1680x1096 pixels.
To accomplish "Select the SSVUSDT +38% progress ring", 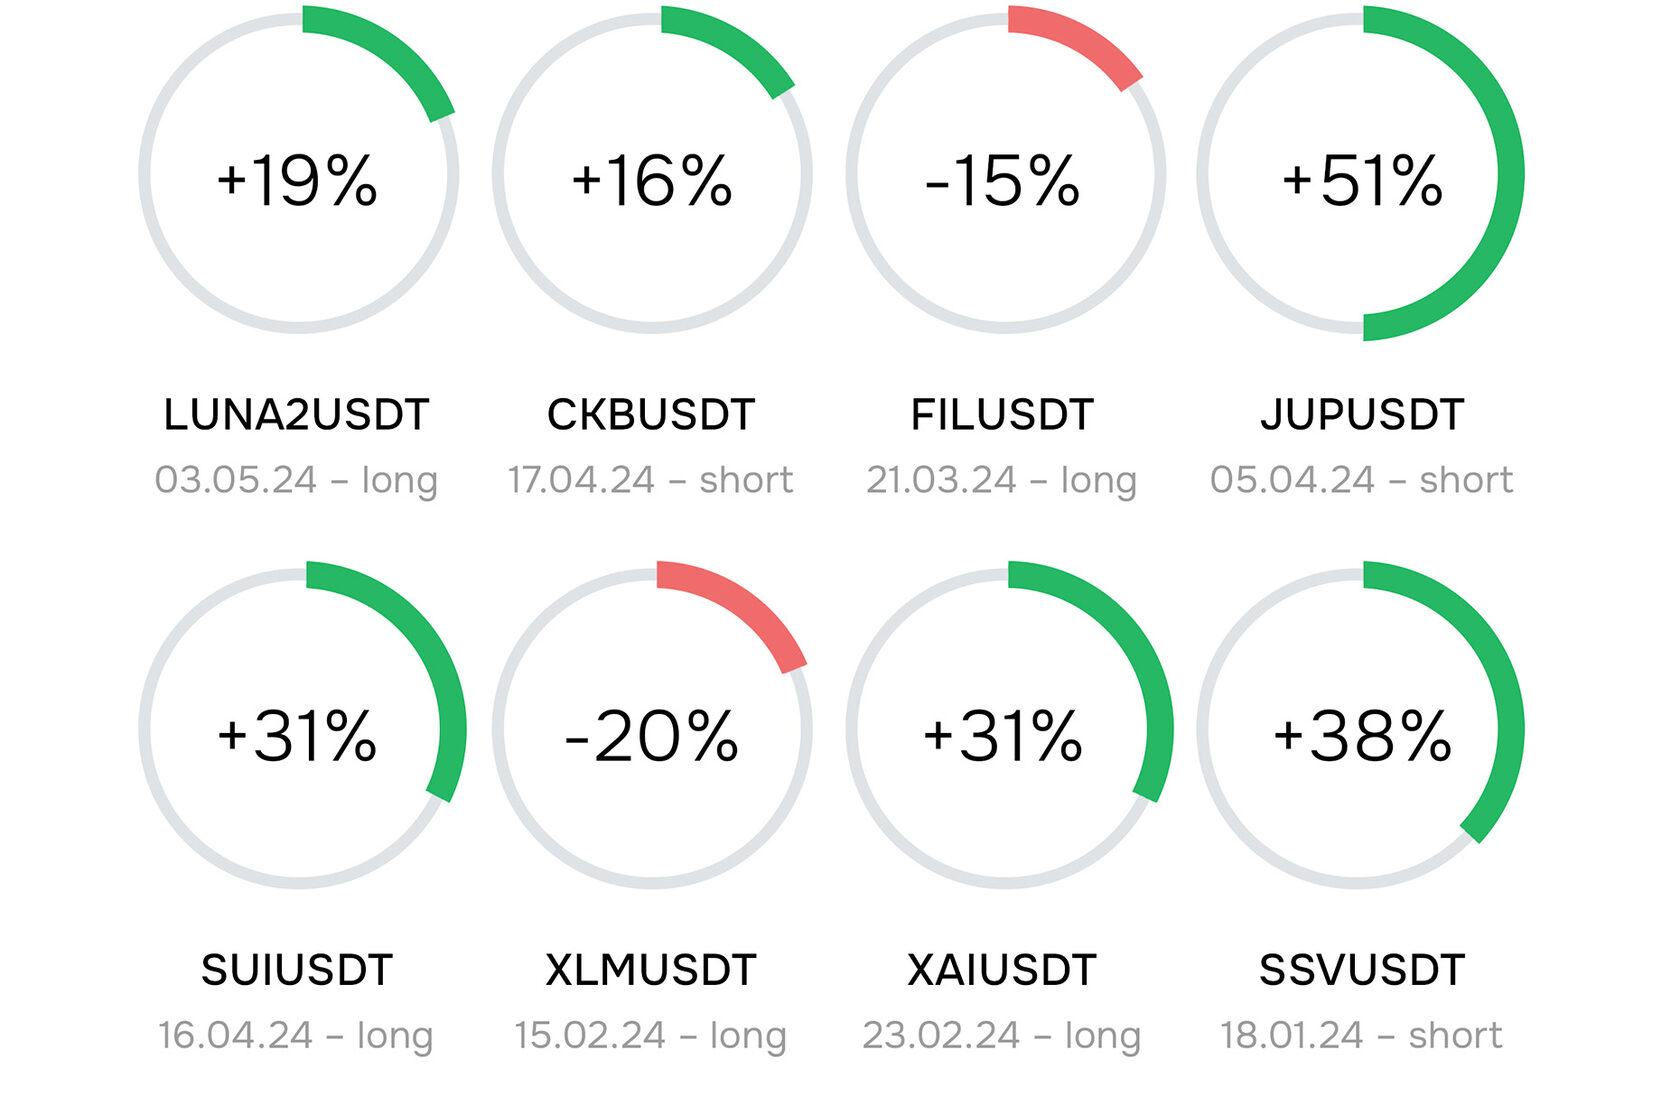I will point(1360,728).
